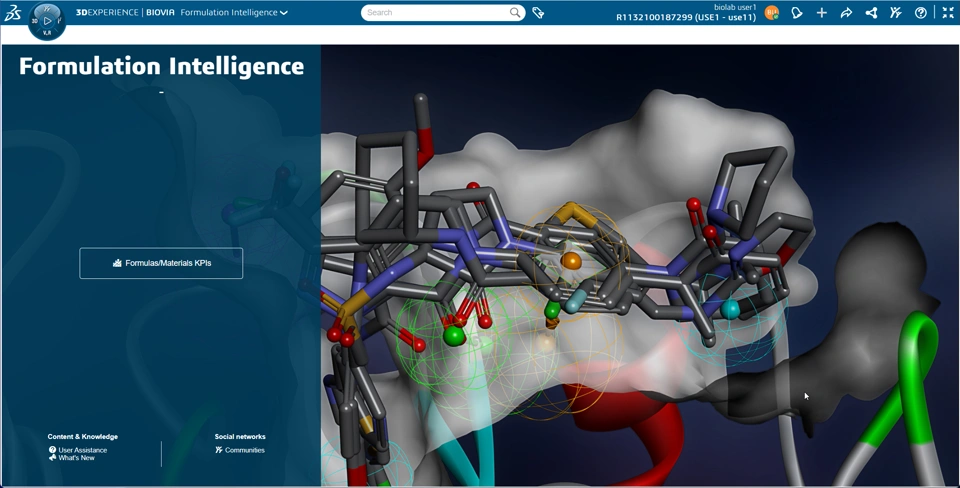Click the Content & Knowledge heading
Viewport: 960px width, 488px height.
click(83, 437)
